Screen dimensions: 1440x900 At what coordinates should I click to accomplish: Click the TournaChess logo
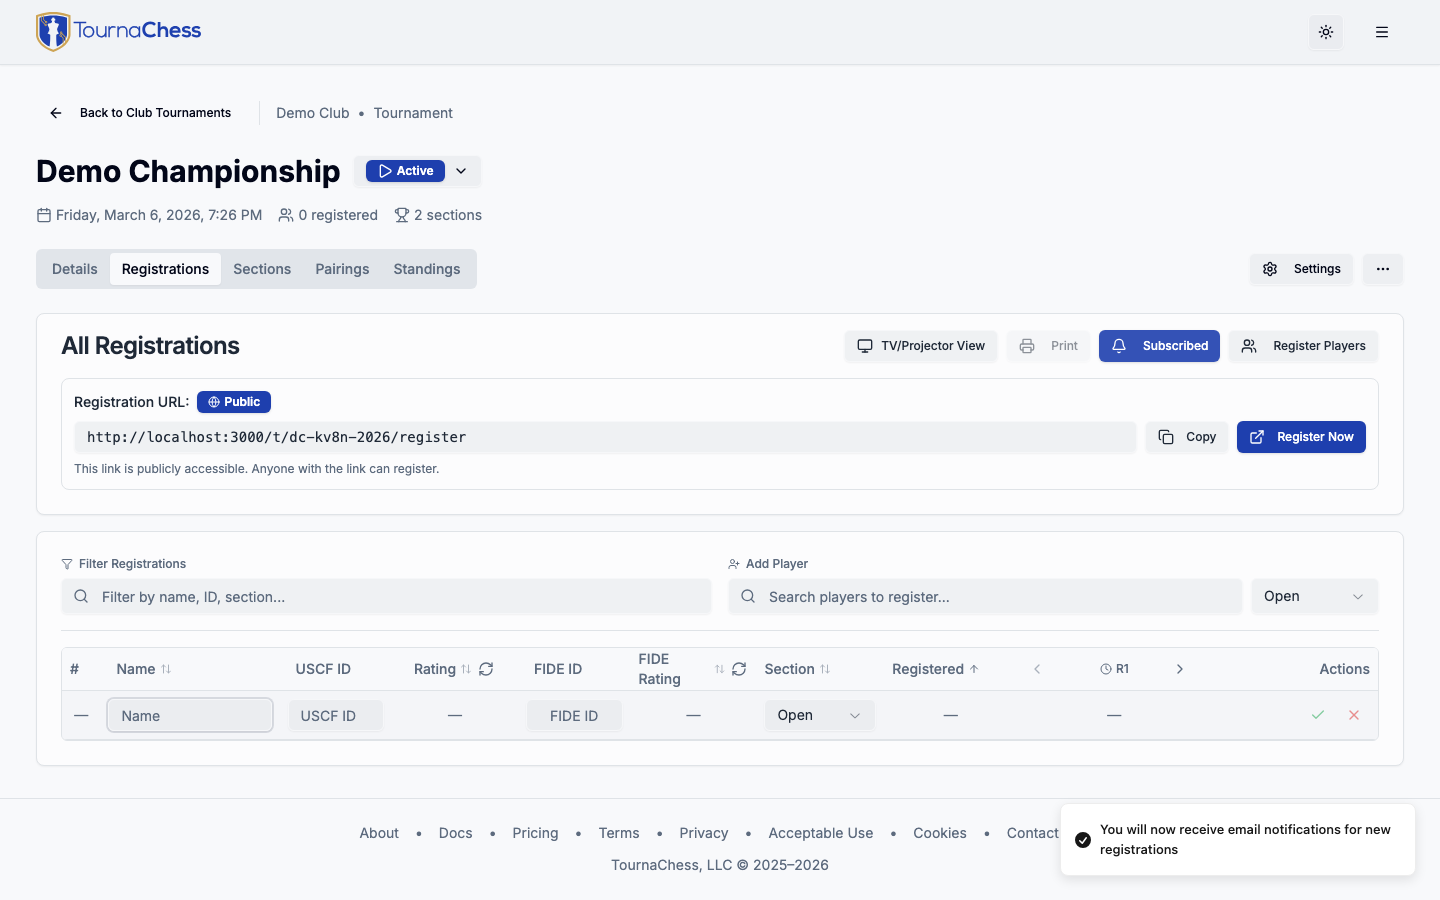click(119, 32)
